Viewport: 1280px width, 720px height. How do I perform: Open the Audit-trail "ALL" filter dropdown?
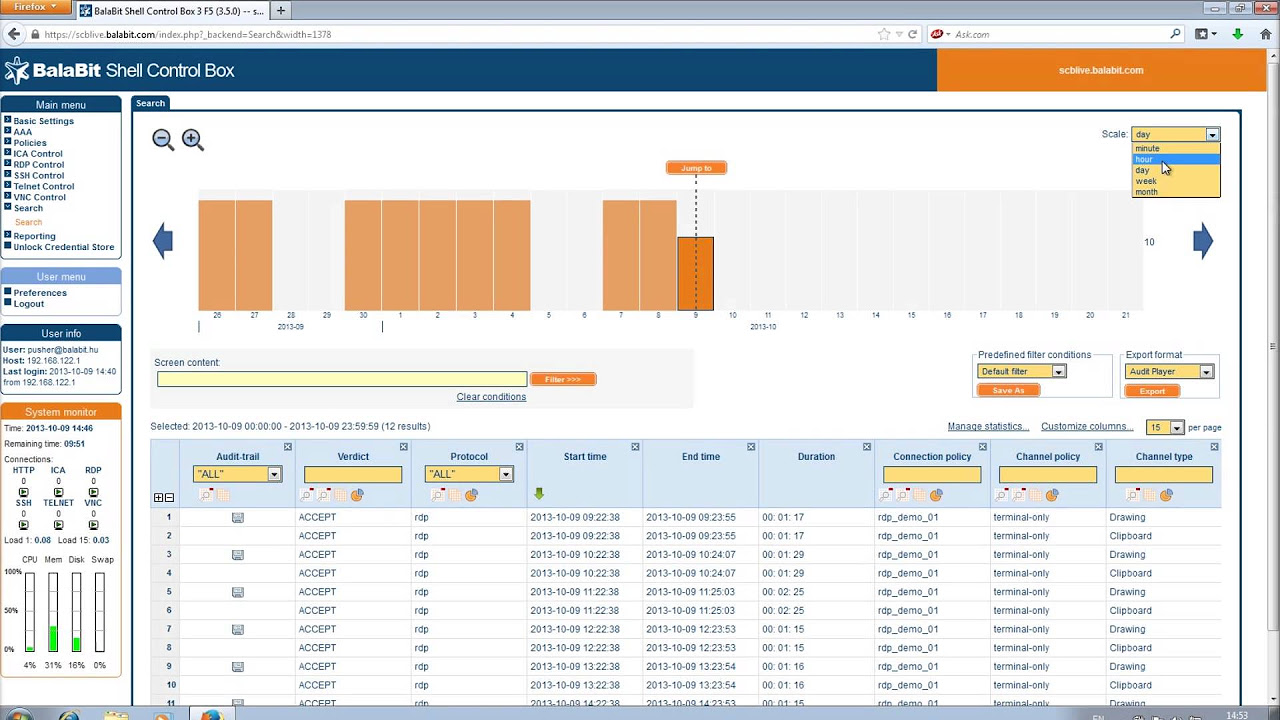[237, 474]
